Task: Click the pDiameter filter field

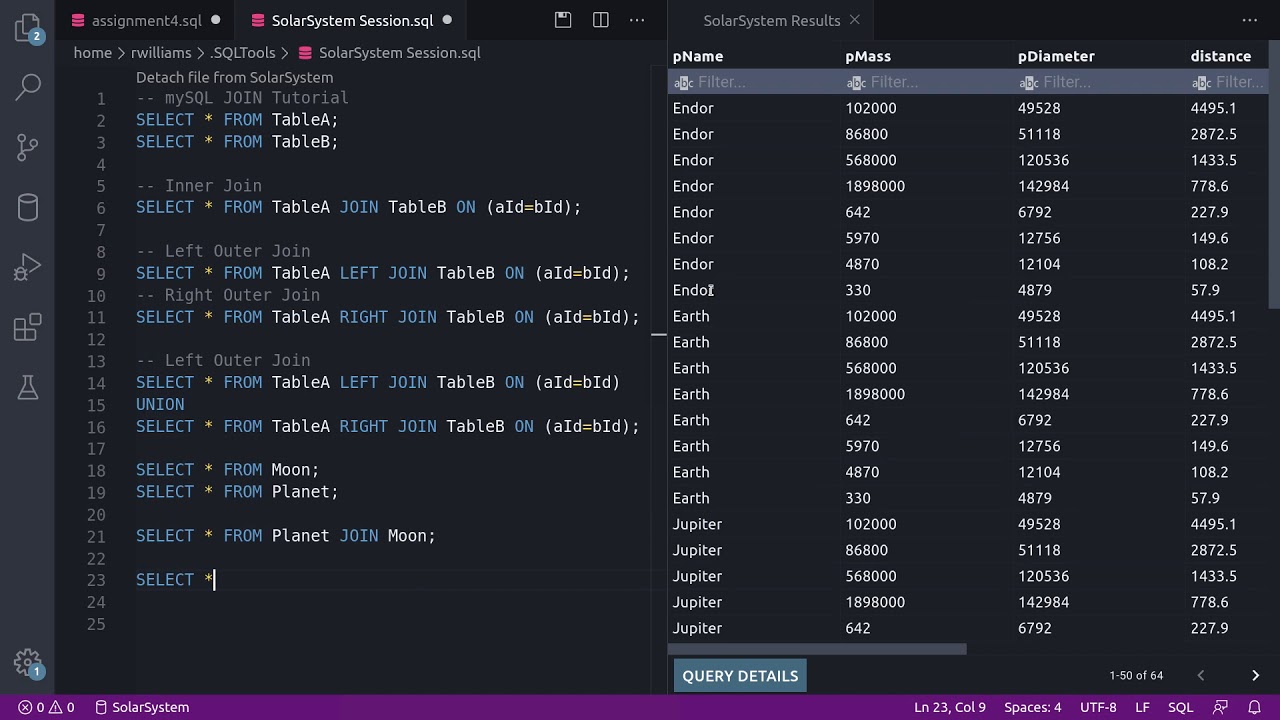Action: 1099,82
